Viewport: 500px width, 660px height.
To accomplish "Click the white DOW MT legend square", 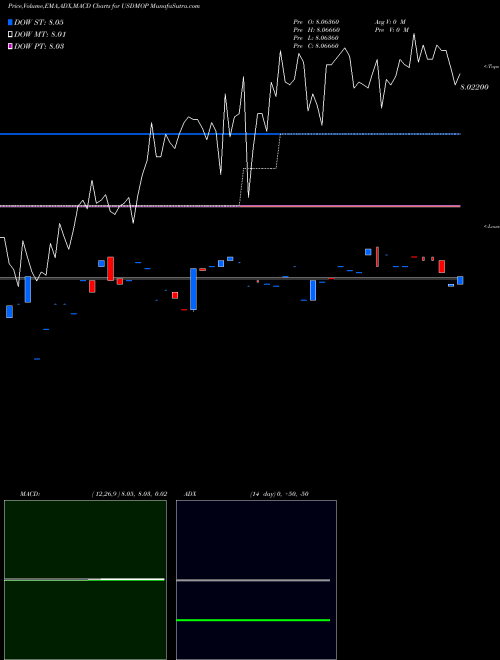I will coord(10,35).
